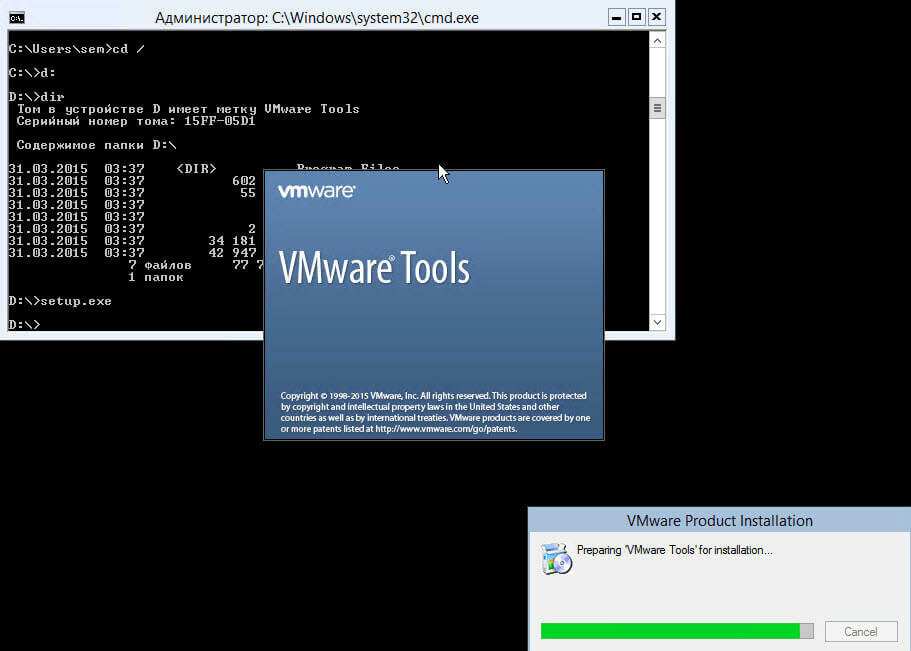Click the cmd.exe title bar text

coord(317,18)
